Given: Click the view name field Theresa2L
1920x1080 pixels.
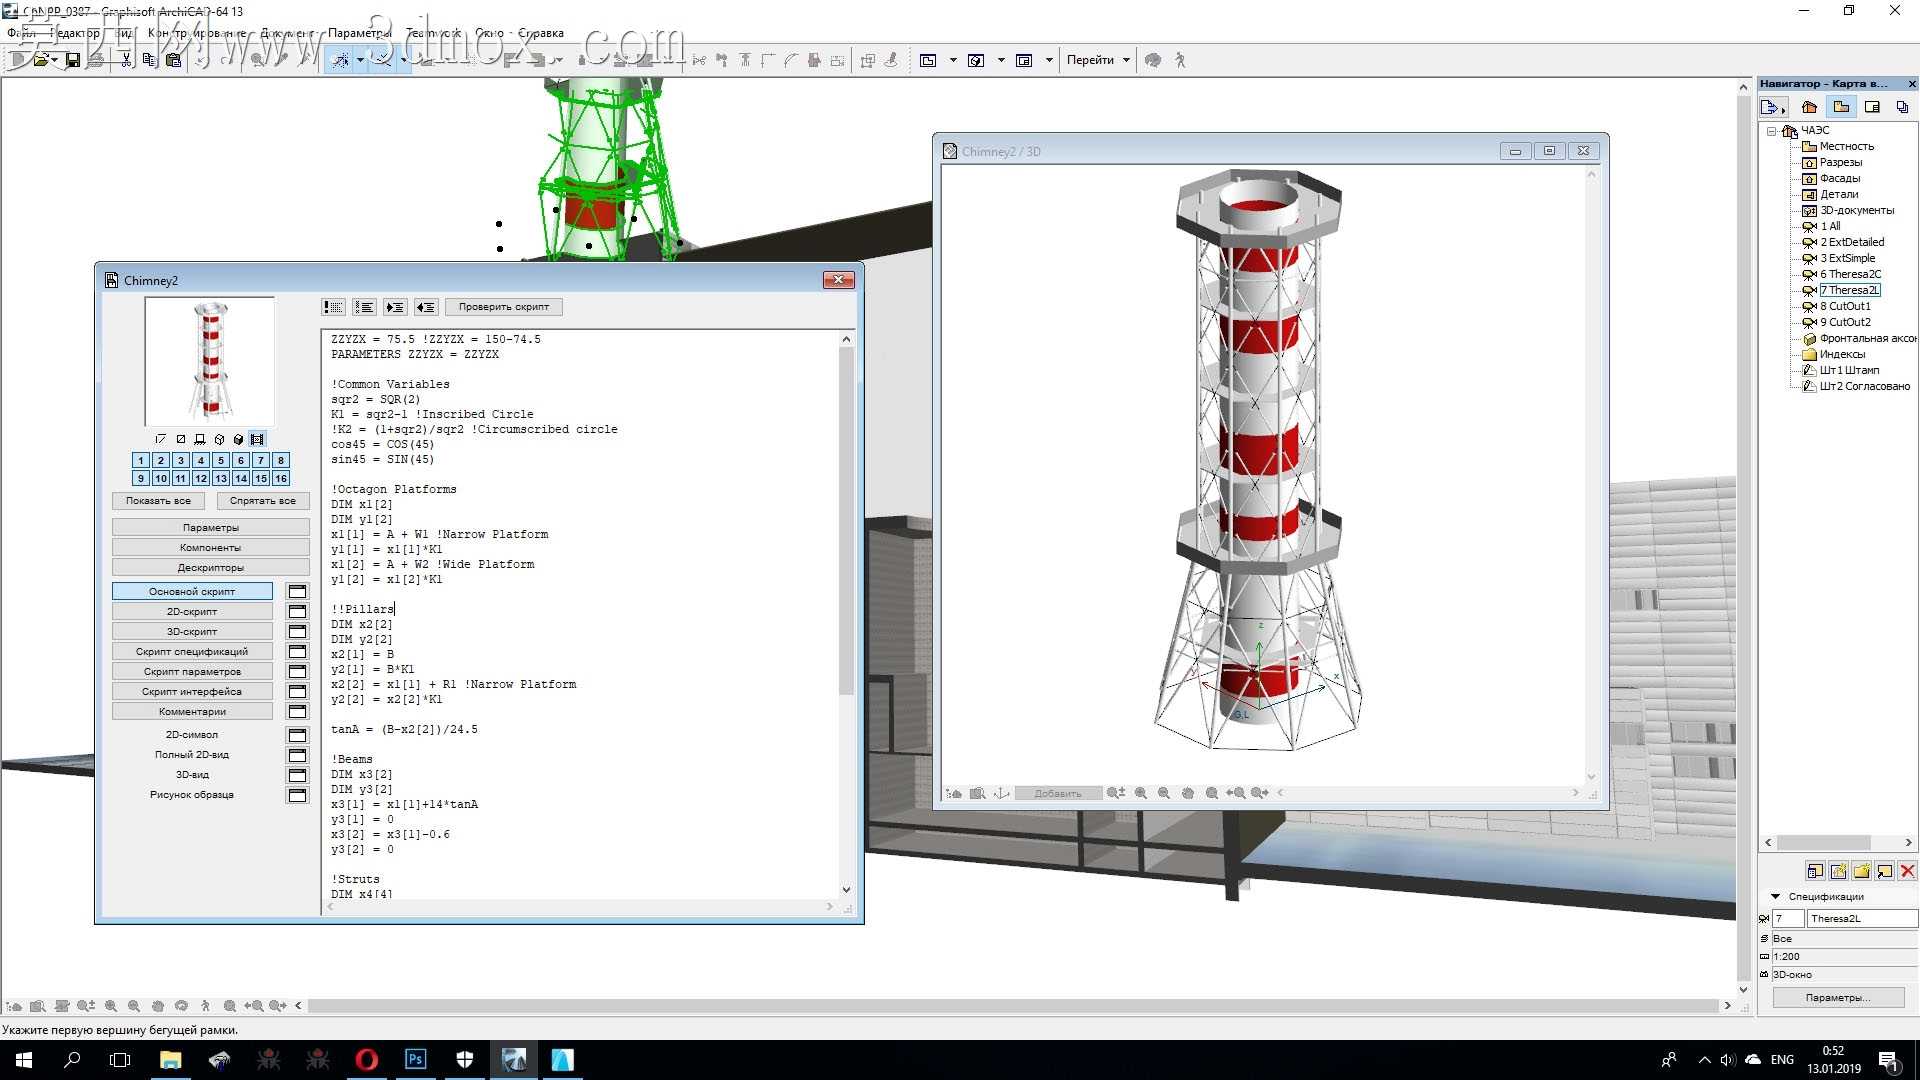Looking at the screenshot, I should tap(1862, 918).
